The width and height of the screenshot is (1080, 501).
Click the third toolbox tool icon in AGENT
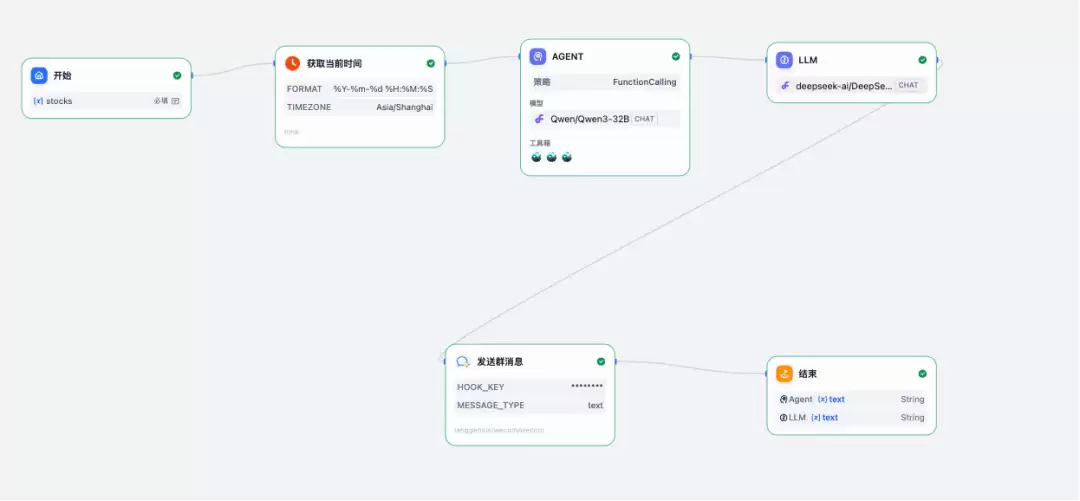point(567,157)
